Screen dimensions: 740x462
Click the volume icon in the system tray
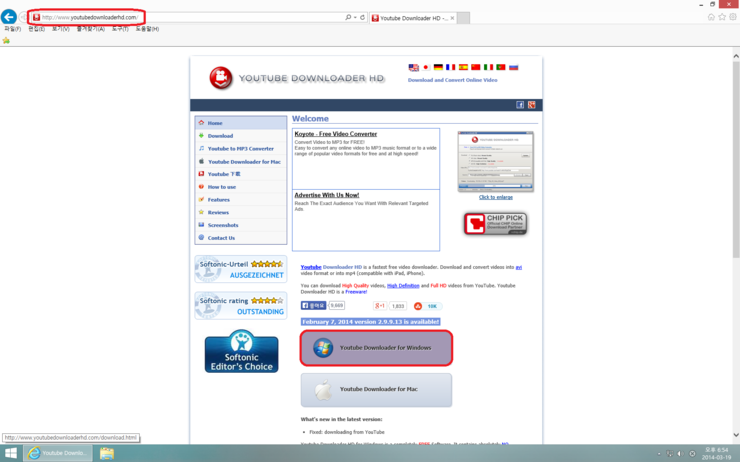(x=680, y=454)
